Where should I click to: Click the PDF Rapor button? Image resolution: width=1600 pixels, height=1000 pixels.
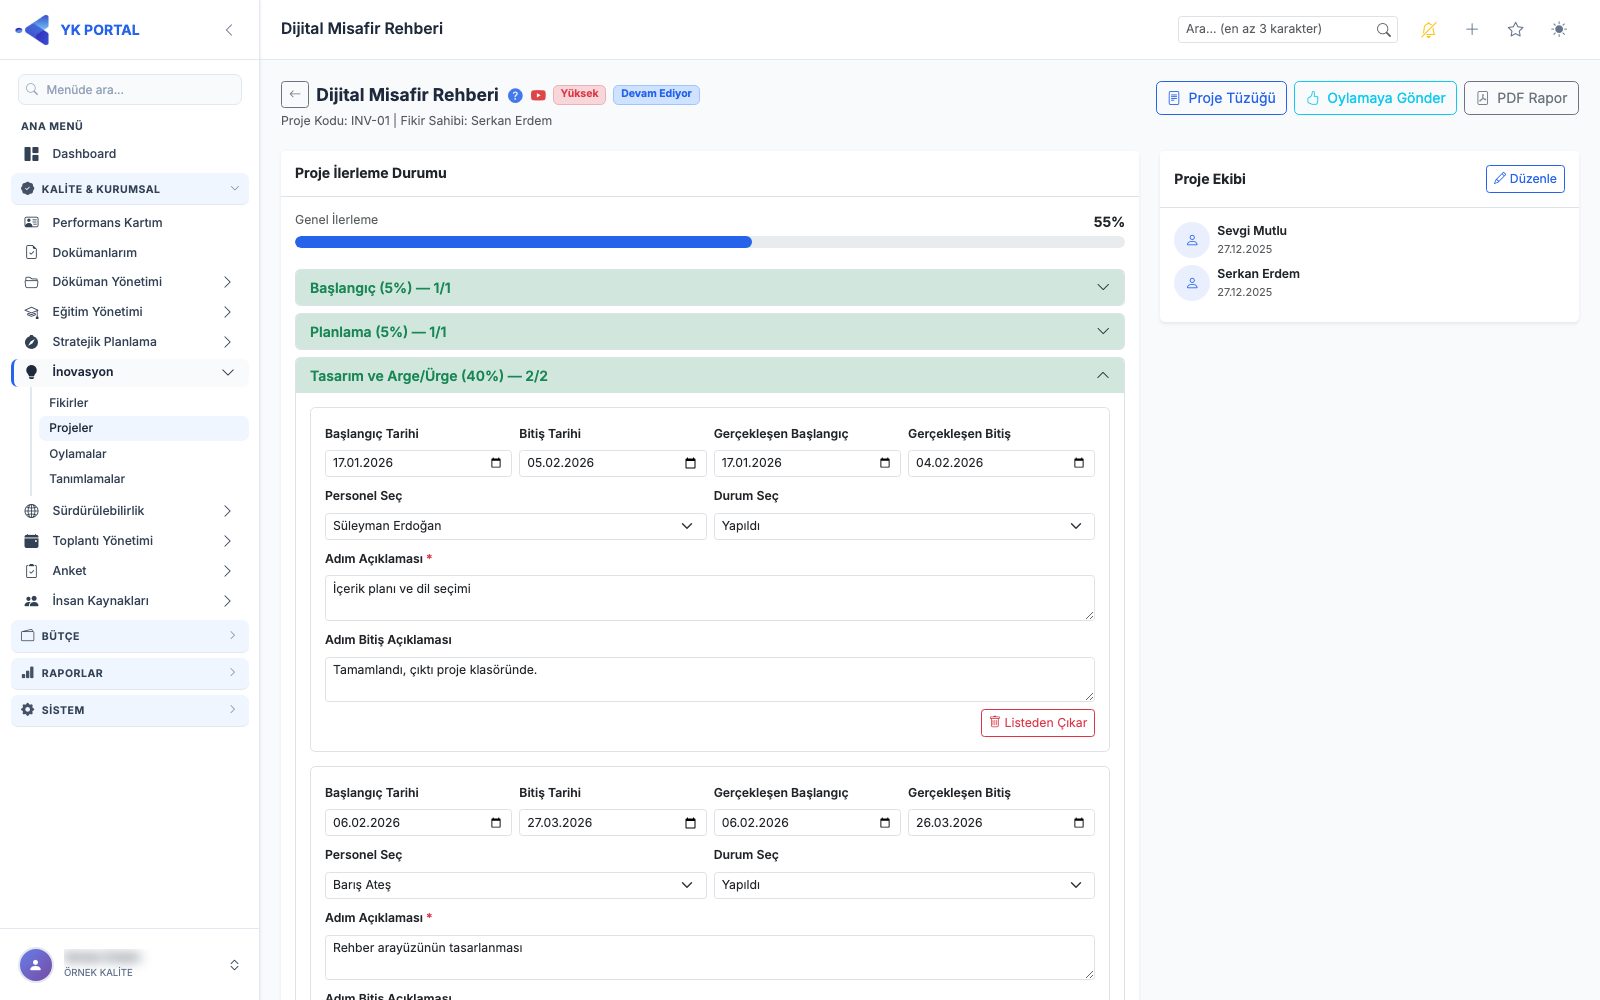pos(1521,98)
